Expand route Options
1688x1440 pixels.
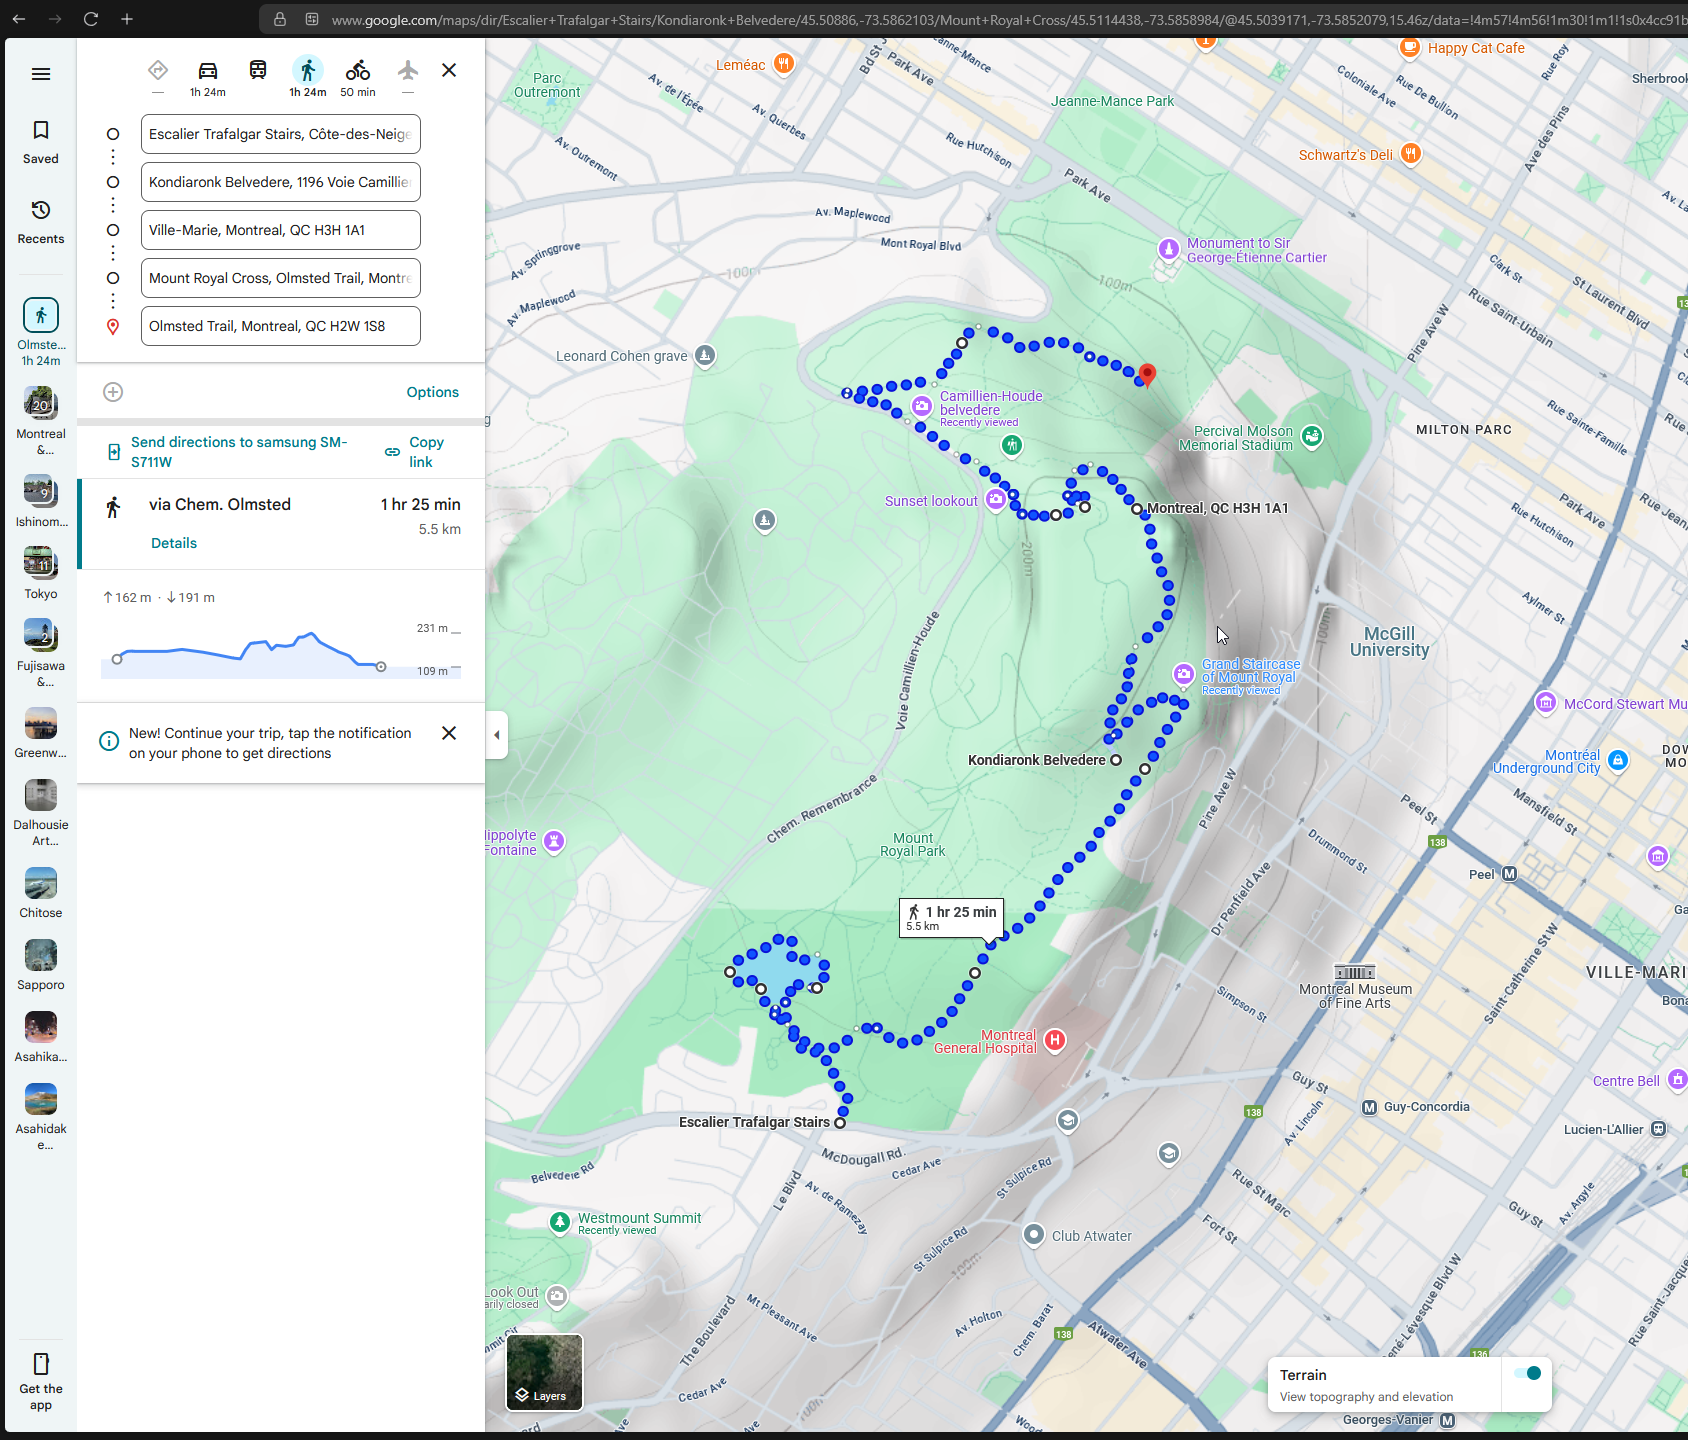[432, 392]
